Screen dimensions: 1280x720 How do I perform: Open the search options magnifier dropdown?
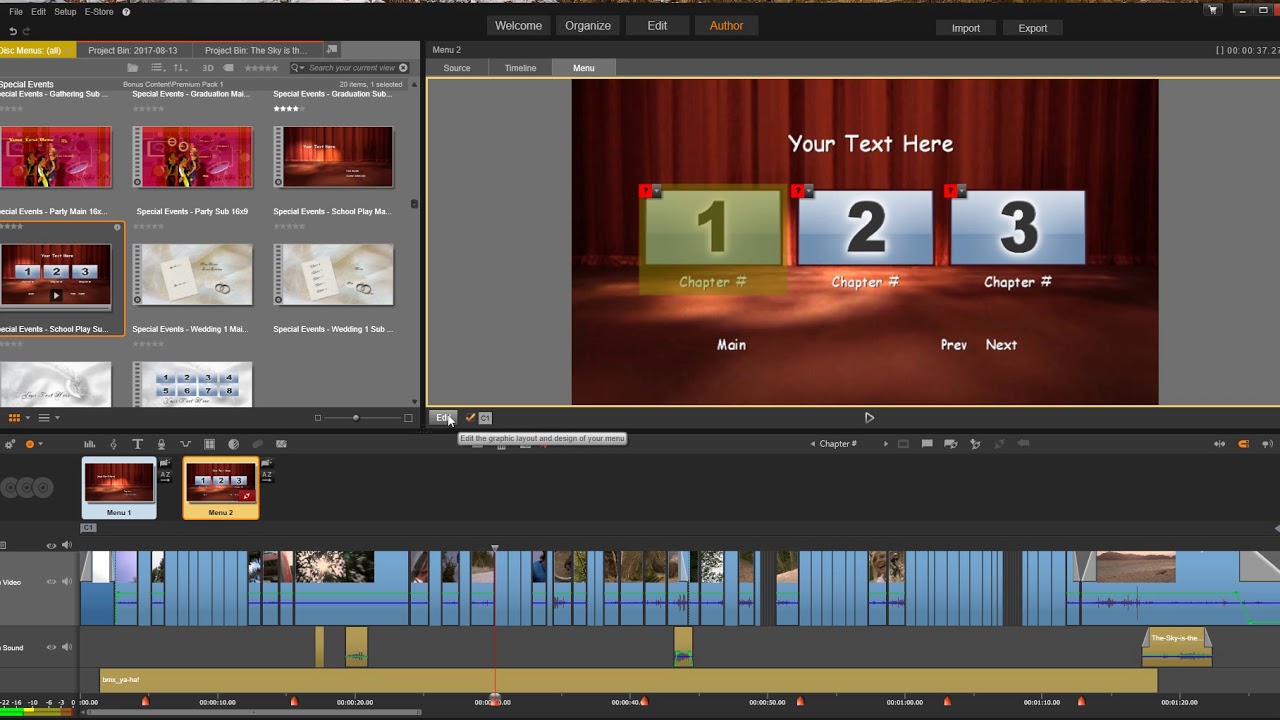tap(298, 68)
